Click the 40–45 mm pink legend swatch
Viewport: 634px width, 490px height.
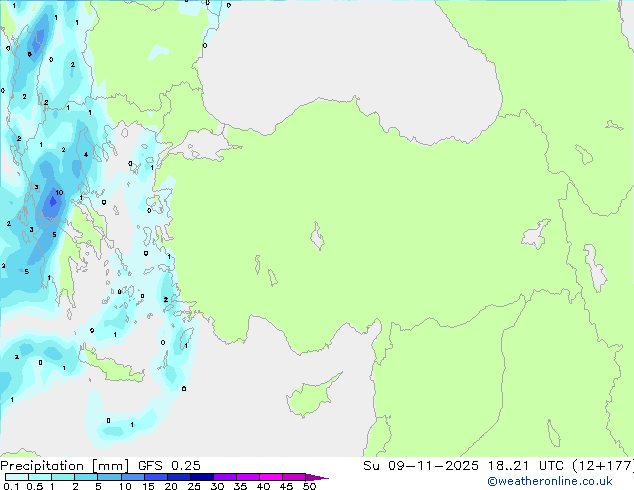[x=271, y=477]
